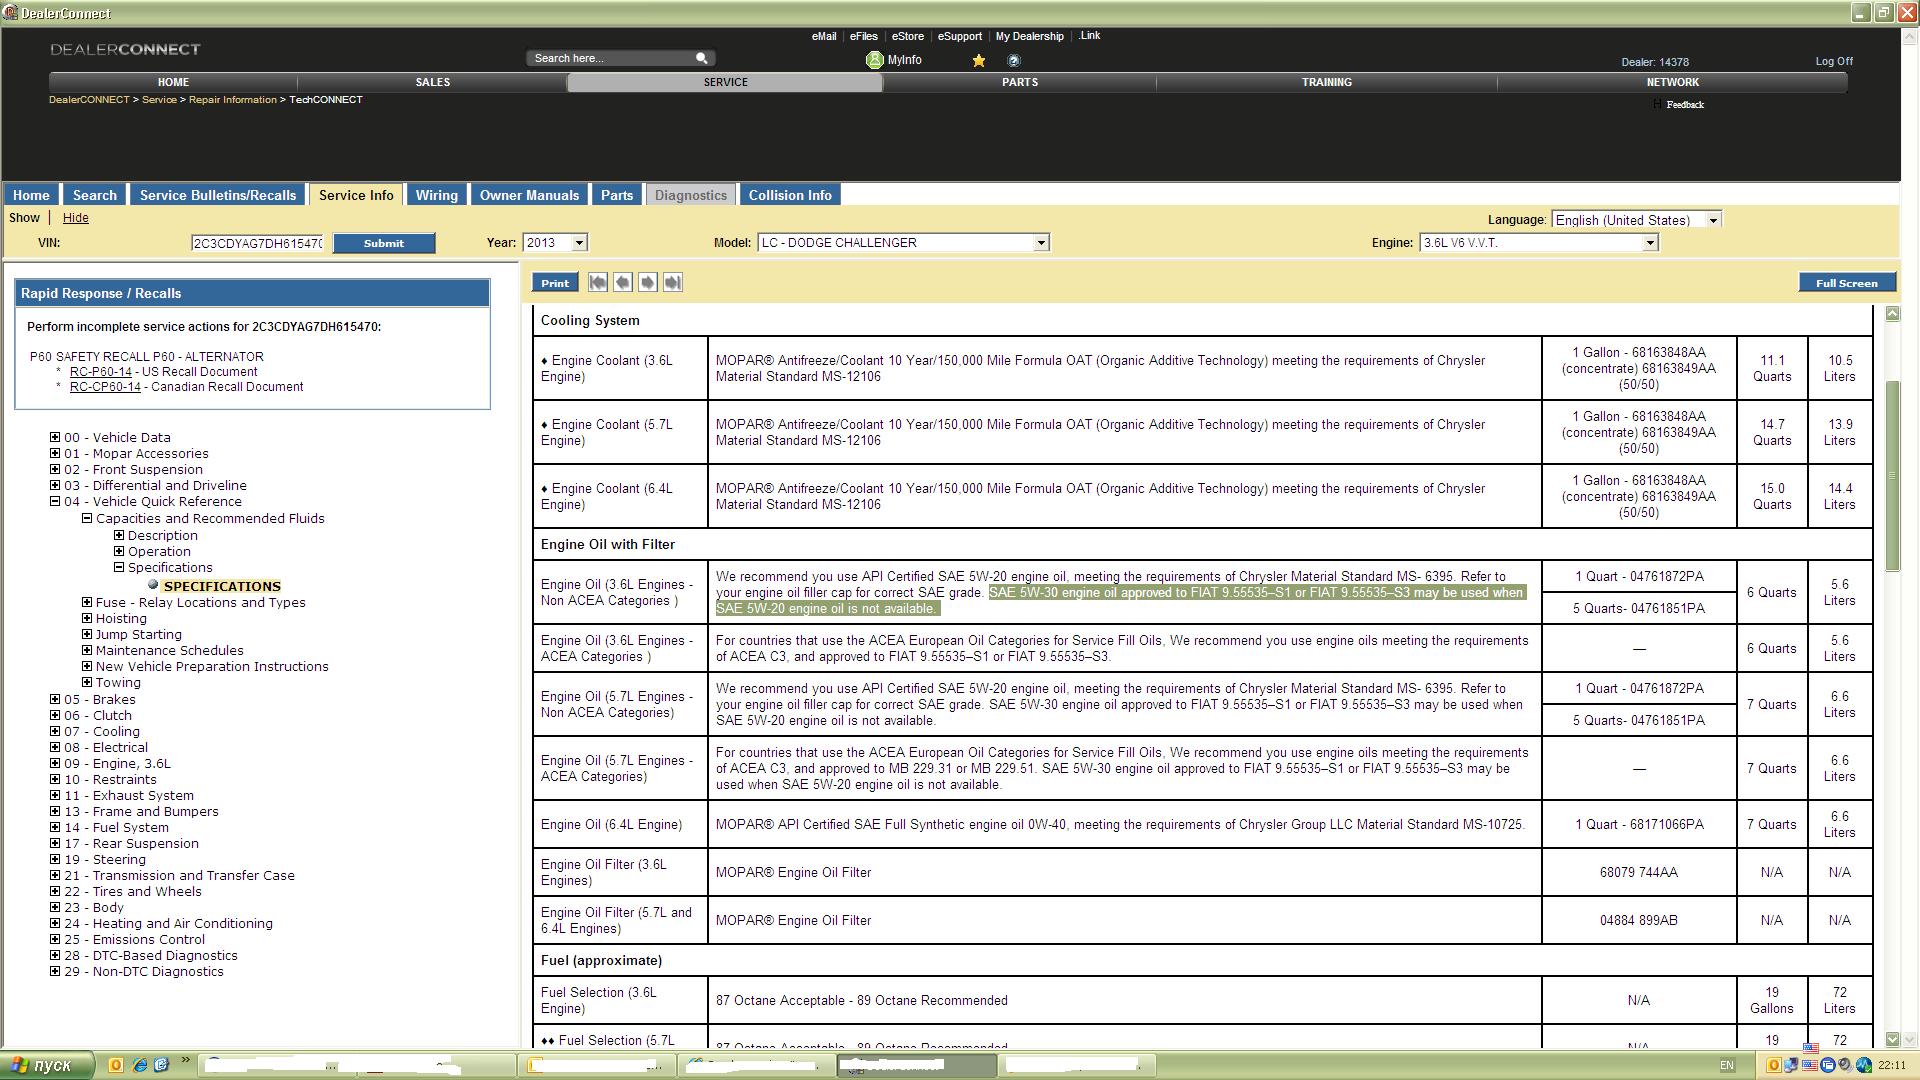
Task: Open RC-P60-14 US Recall Document
Action: point(100,371)
